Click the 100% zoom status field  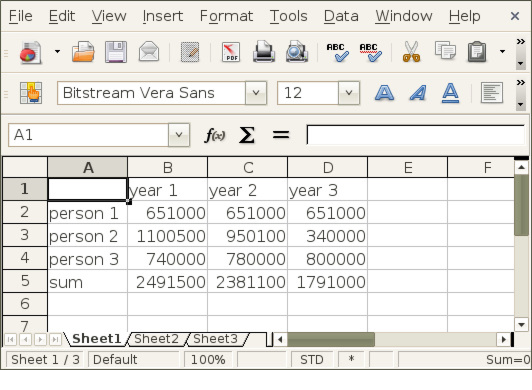click(208, 359)
